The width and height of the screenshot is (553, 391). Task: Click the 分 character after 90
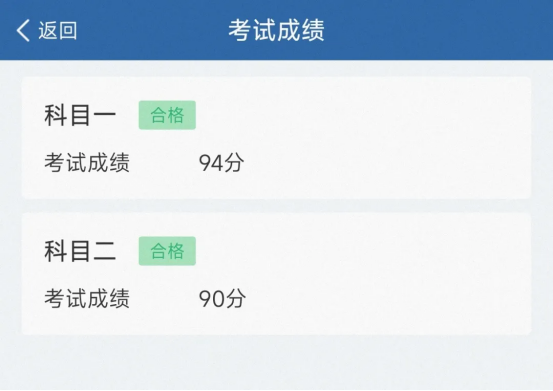pyautogui.click(x=235, y=298)
